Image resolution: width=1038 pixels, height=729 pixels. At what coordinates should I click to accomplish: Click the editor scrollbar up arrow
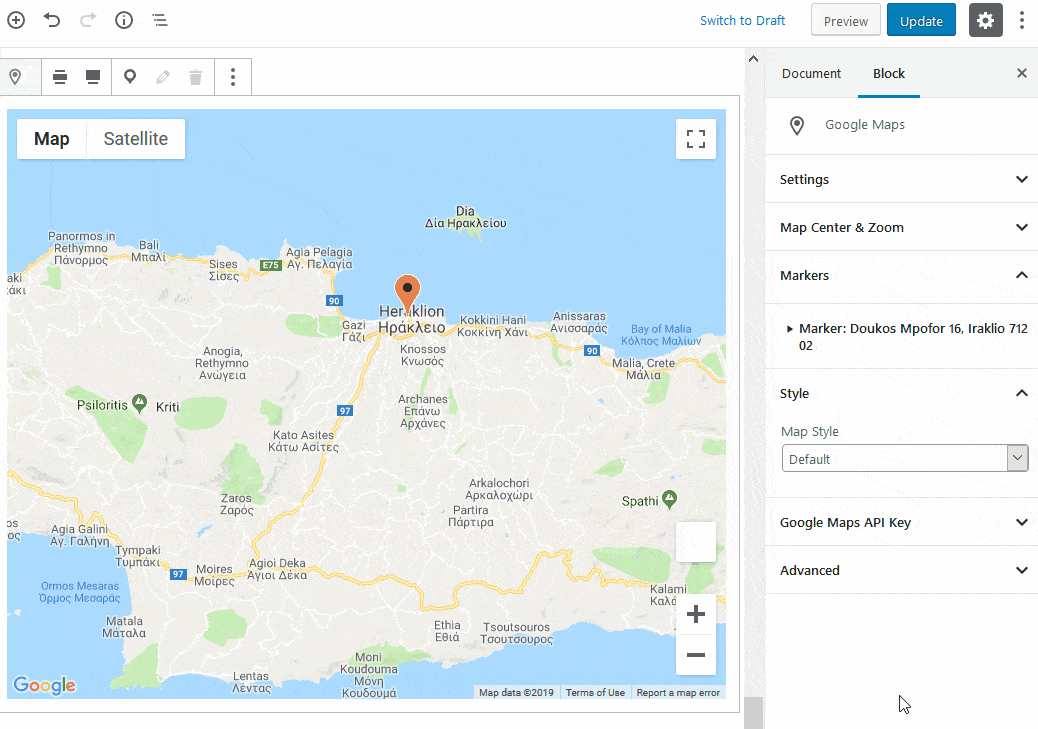click(753, 58)
